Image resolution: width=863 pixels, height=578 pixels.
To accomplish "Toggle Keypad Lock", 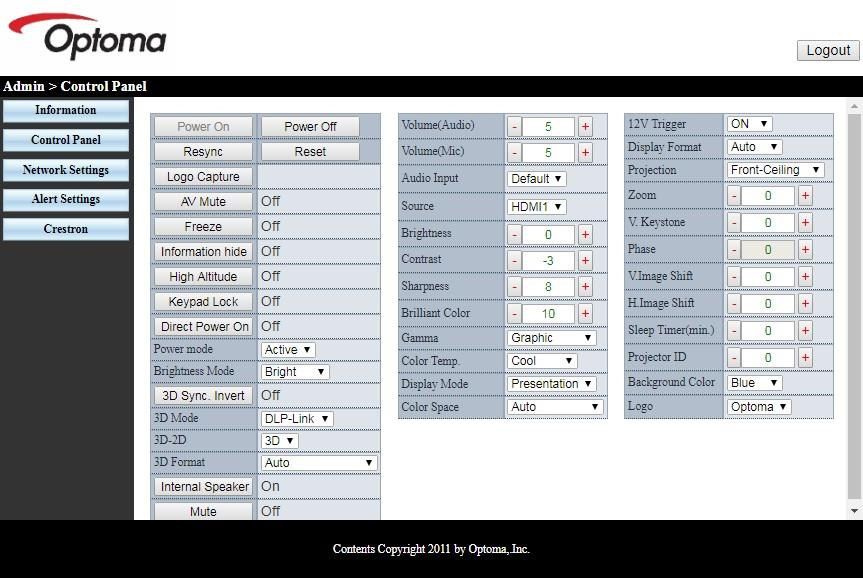I will pyautogui.click(x=204, y=302).
